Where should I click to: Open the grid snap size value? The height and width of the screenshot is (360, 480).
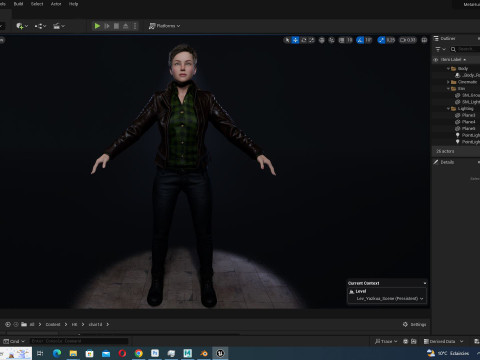pos(349,40)
